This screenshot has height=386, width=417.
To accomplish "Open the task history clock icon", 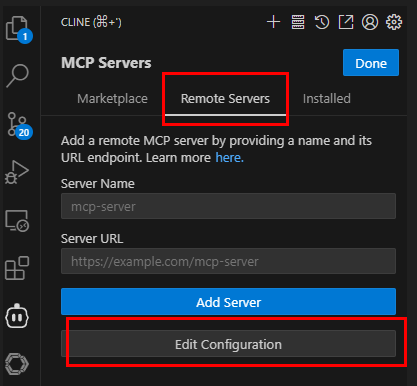I will (x=322, y=22).
